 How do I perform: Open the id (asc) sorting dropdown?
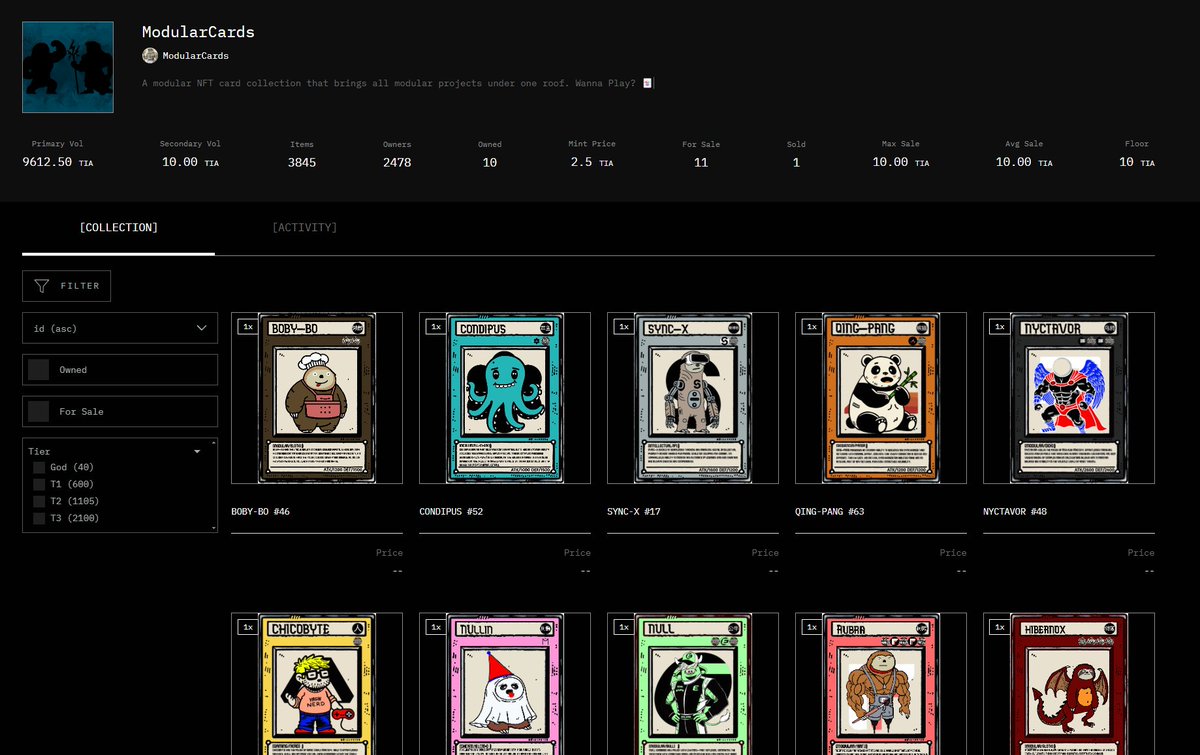(x=120, y=327)
